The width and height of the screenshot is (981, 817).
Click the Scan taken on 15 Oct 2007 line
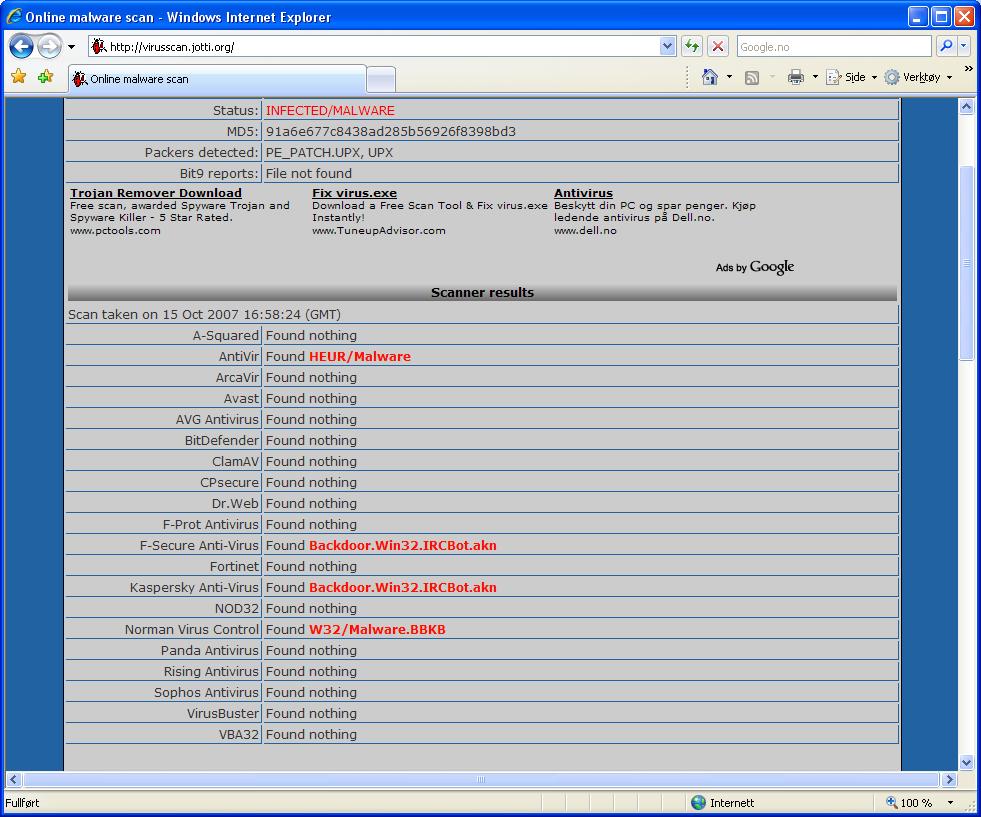204,315
